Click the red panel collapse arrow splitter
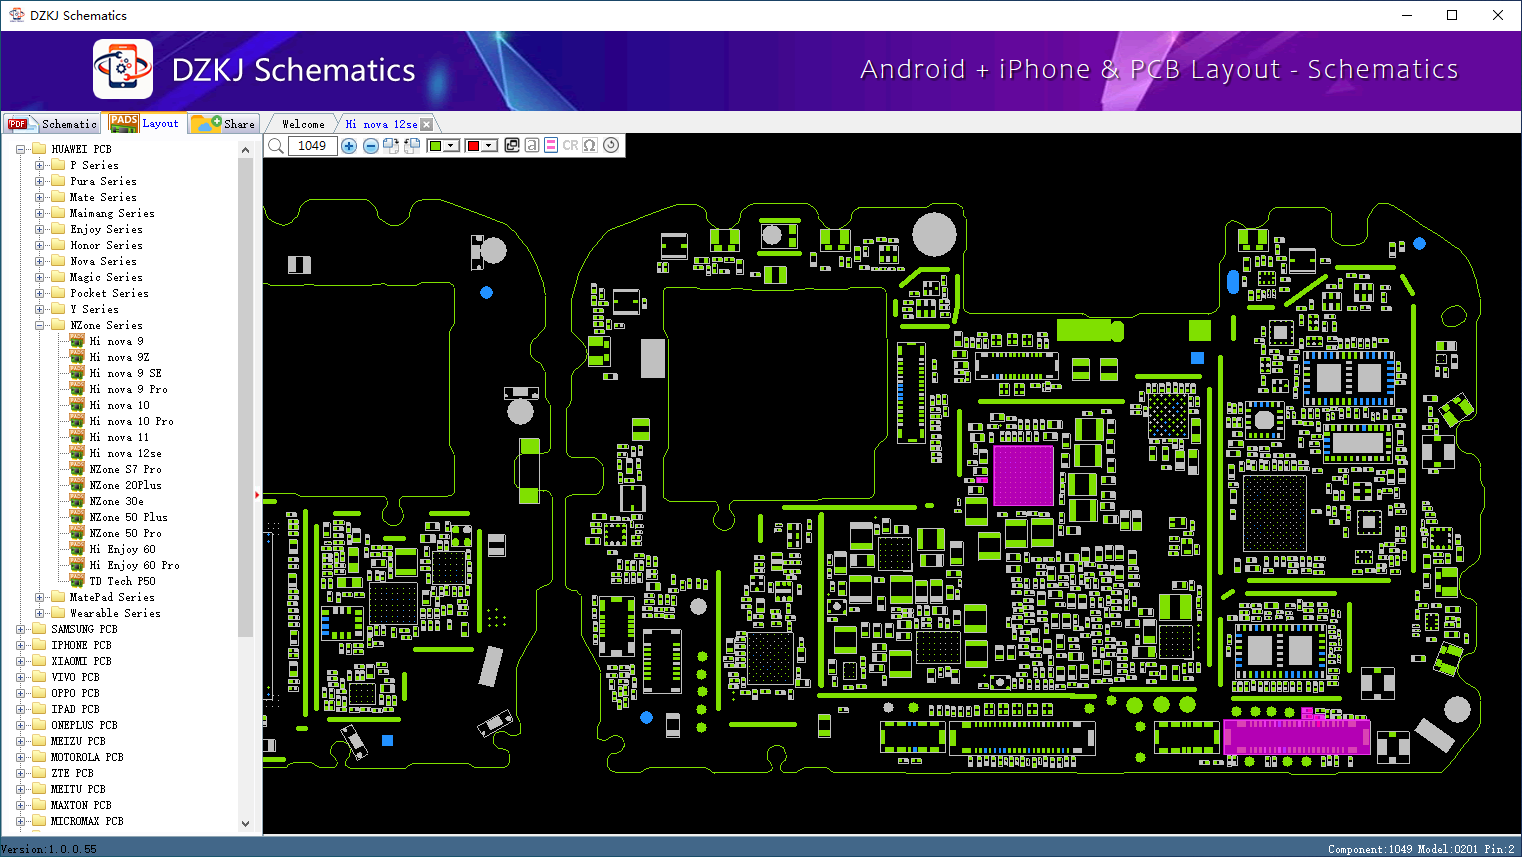The width and height of the screenshot is (1522, 857). click(257, 494)
